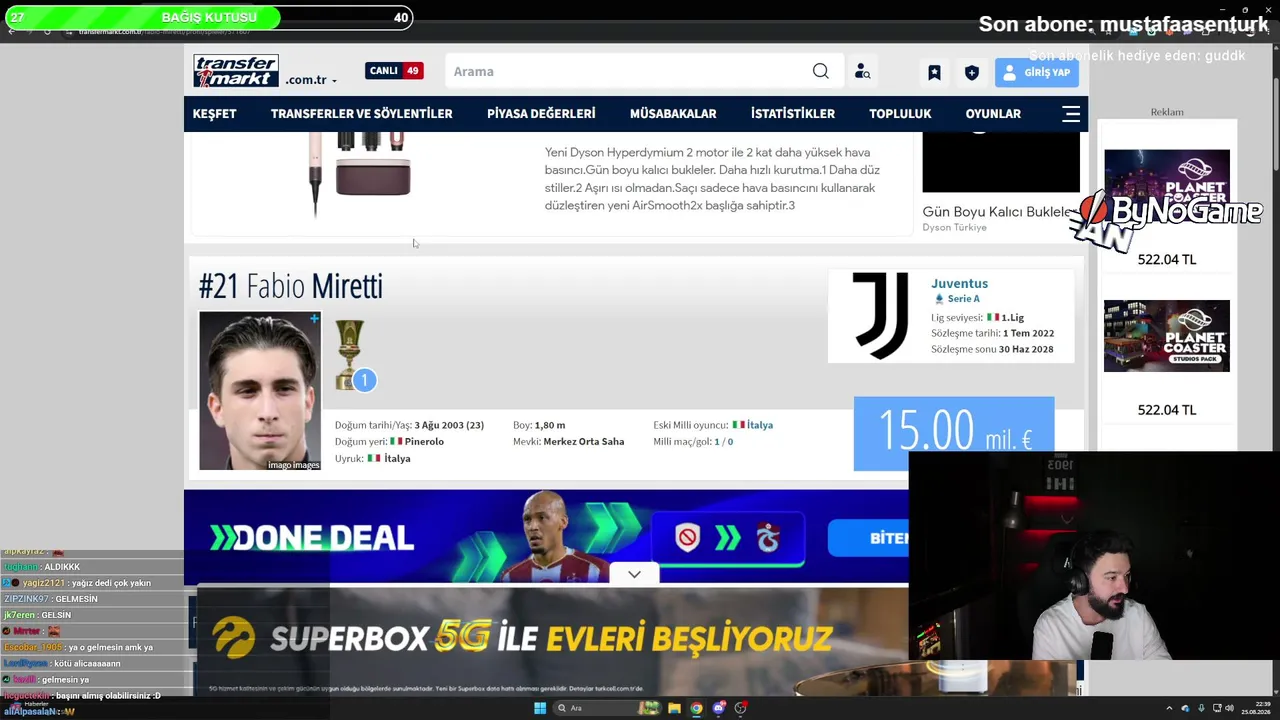This screenshot has width=1280, height=720.
Task: Open Fabio Miretti's profile photo
Action: click(260, 391)
